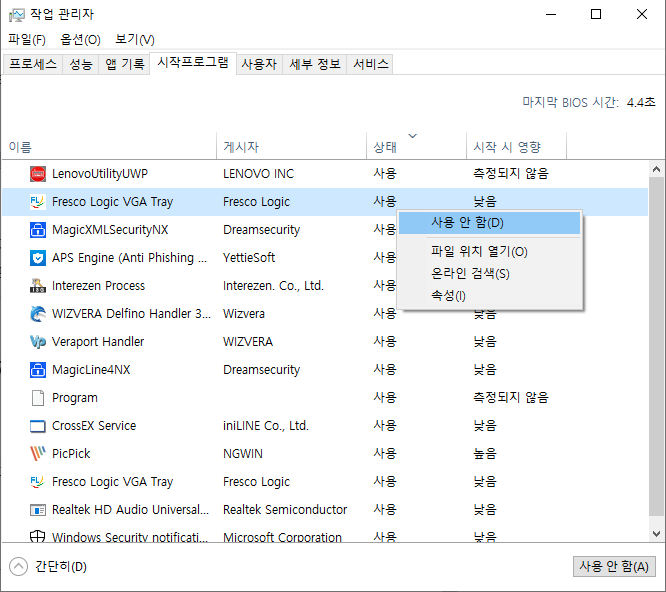The width and height of the screenshot is (666, 592).
Task: Maximize the Task Manager window
Action: [596, 14]
